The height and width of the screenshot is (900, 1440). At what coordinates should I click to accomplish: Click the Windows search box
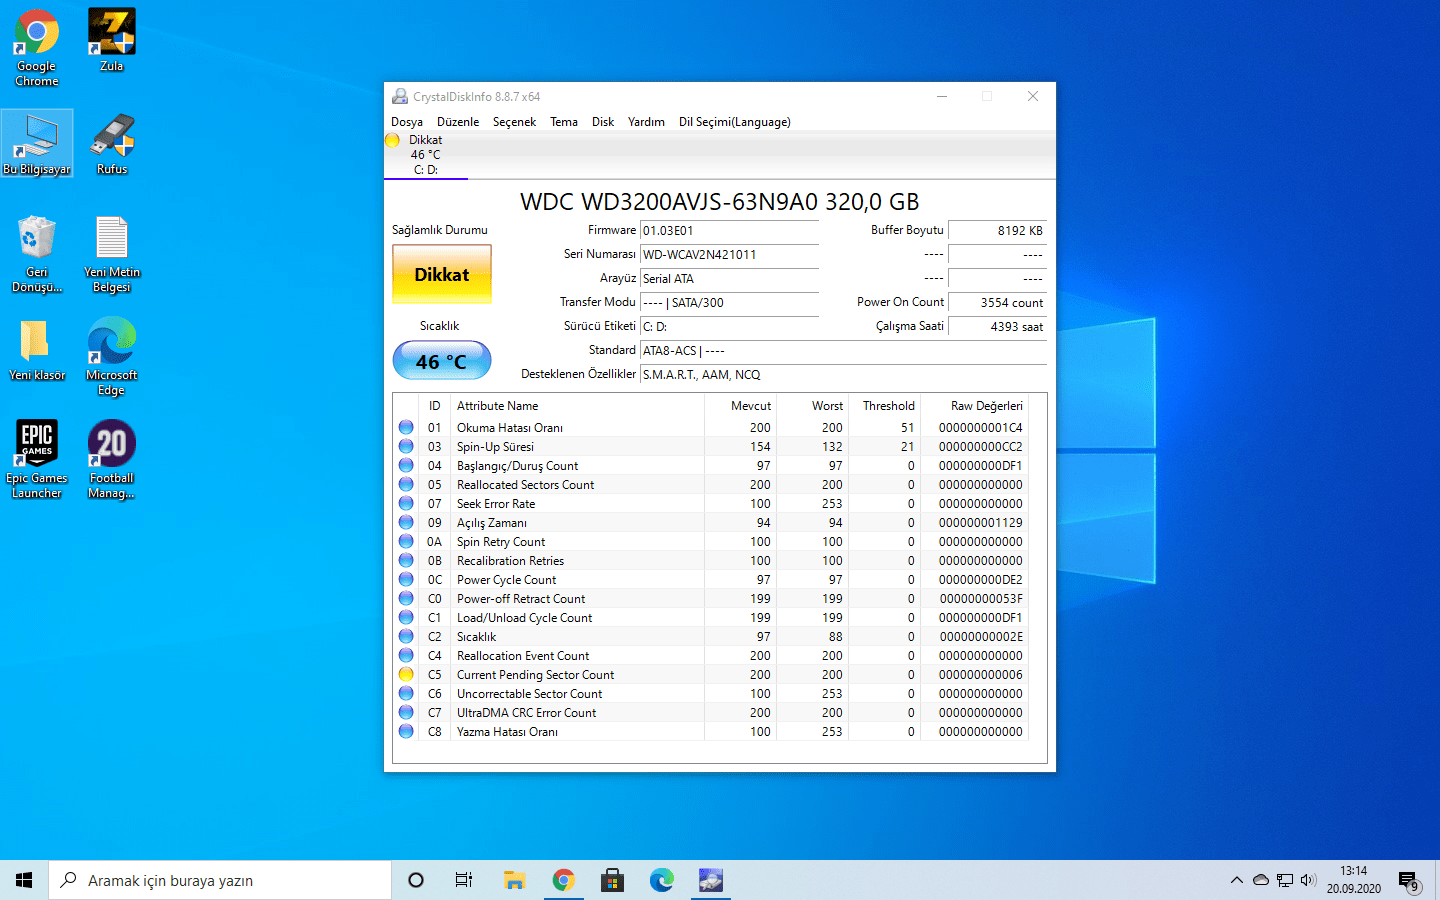click(220, 880)
